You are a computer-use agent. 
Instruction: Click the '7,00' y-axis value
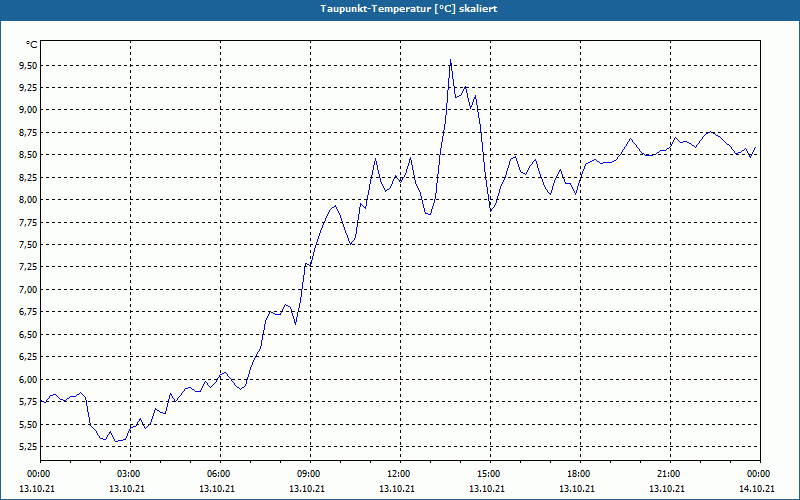point(29,289)
